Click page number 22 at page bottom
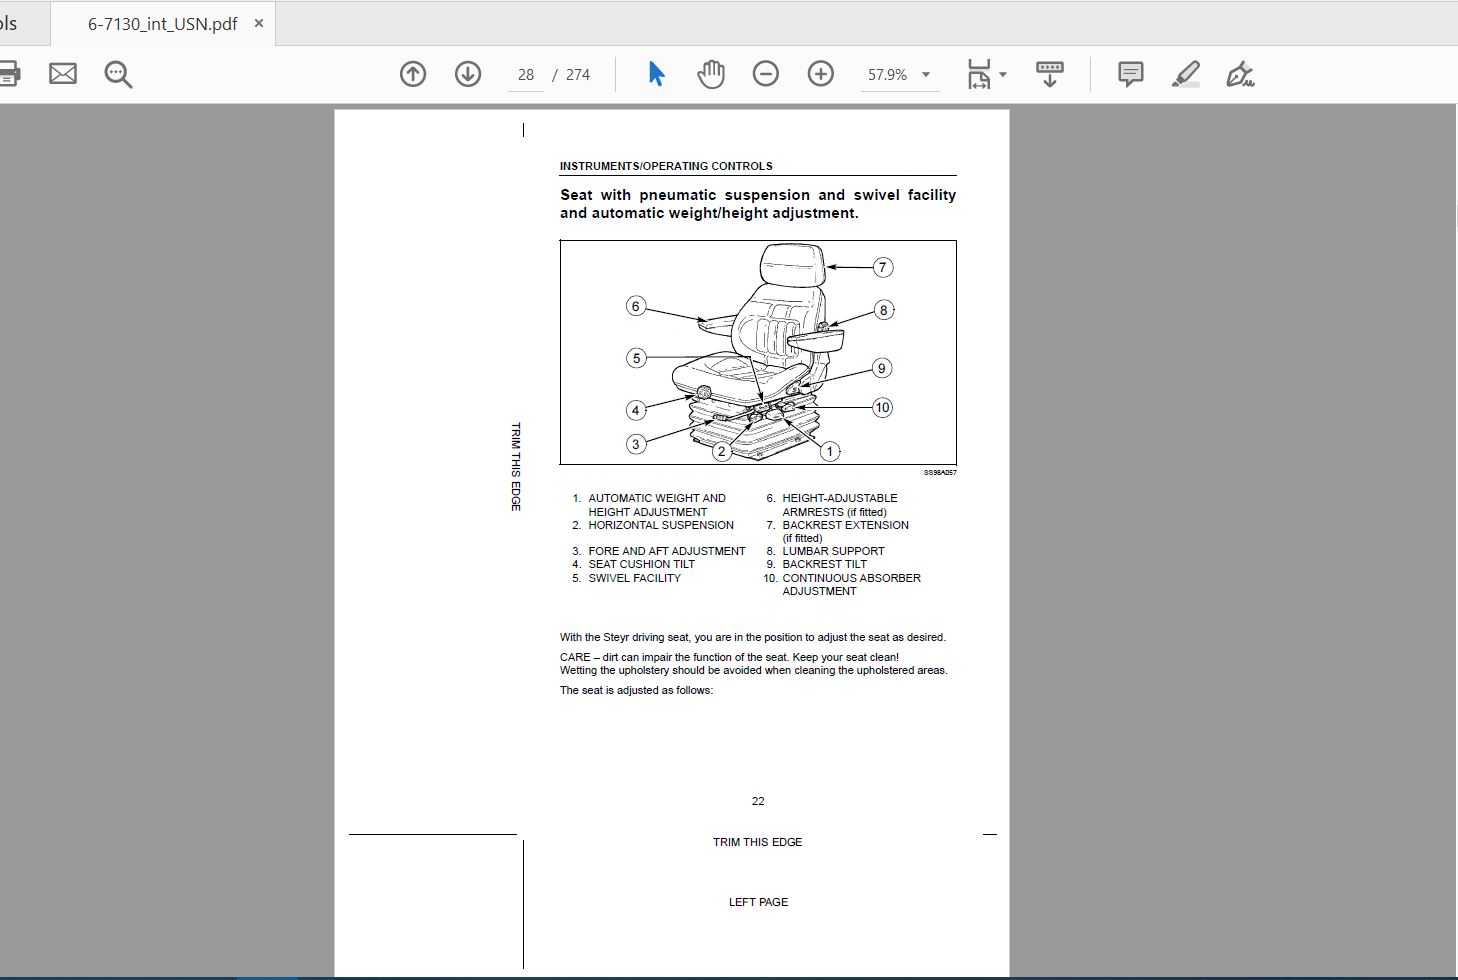This screenshot has height=980, width=1458. pos(758,801)
